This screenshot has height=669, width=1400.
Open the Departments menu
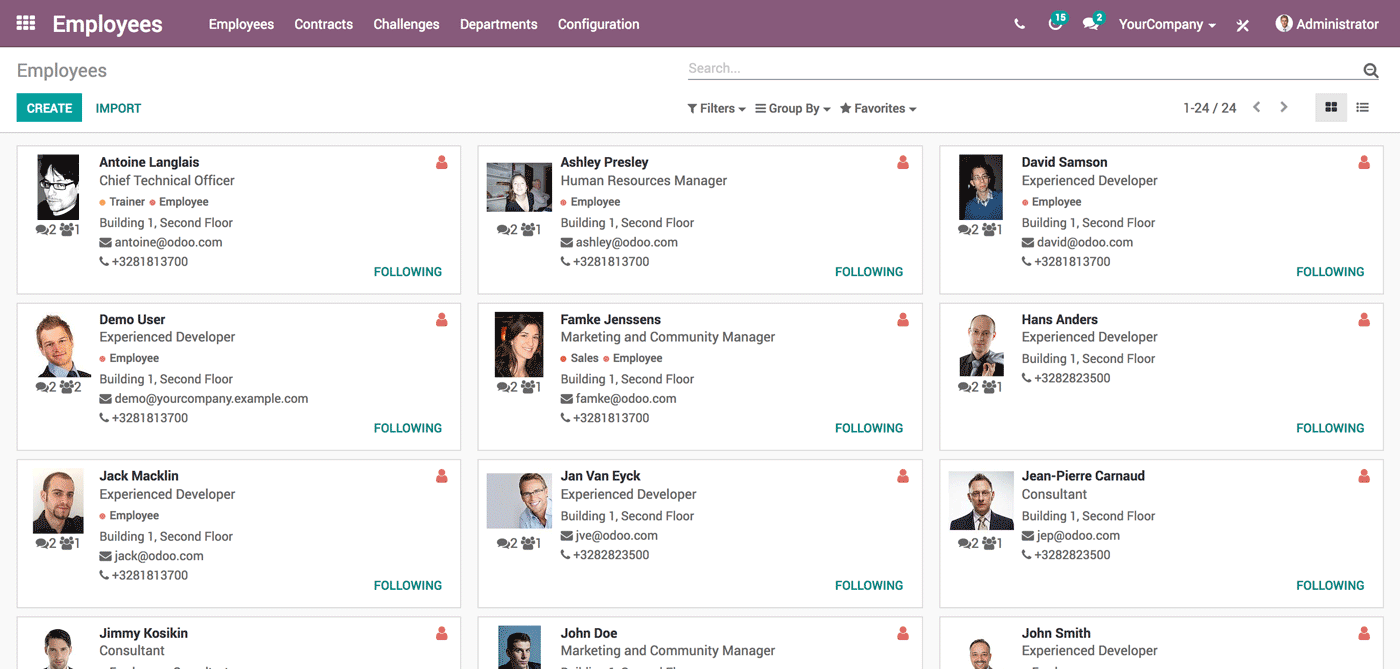tap(498, 24)
